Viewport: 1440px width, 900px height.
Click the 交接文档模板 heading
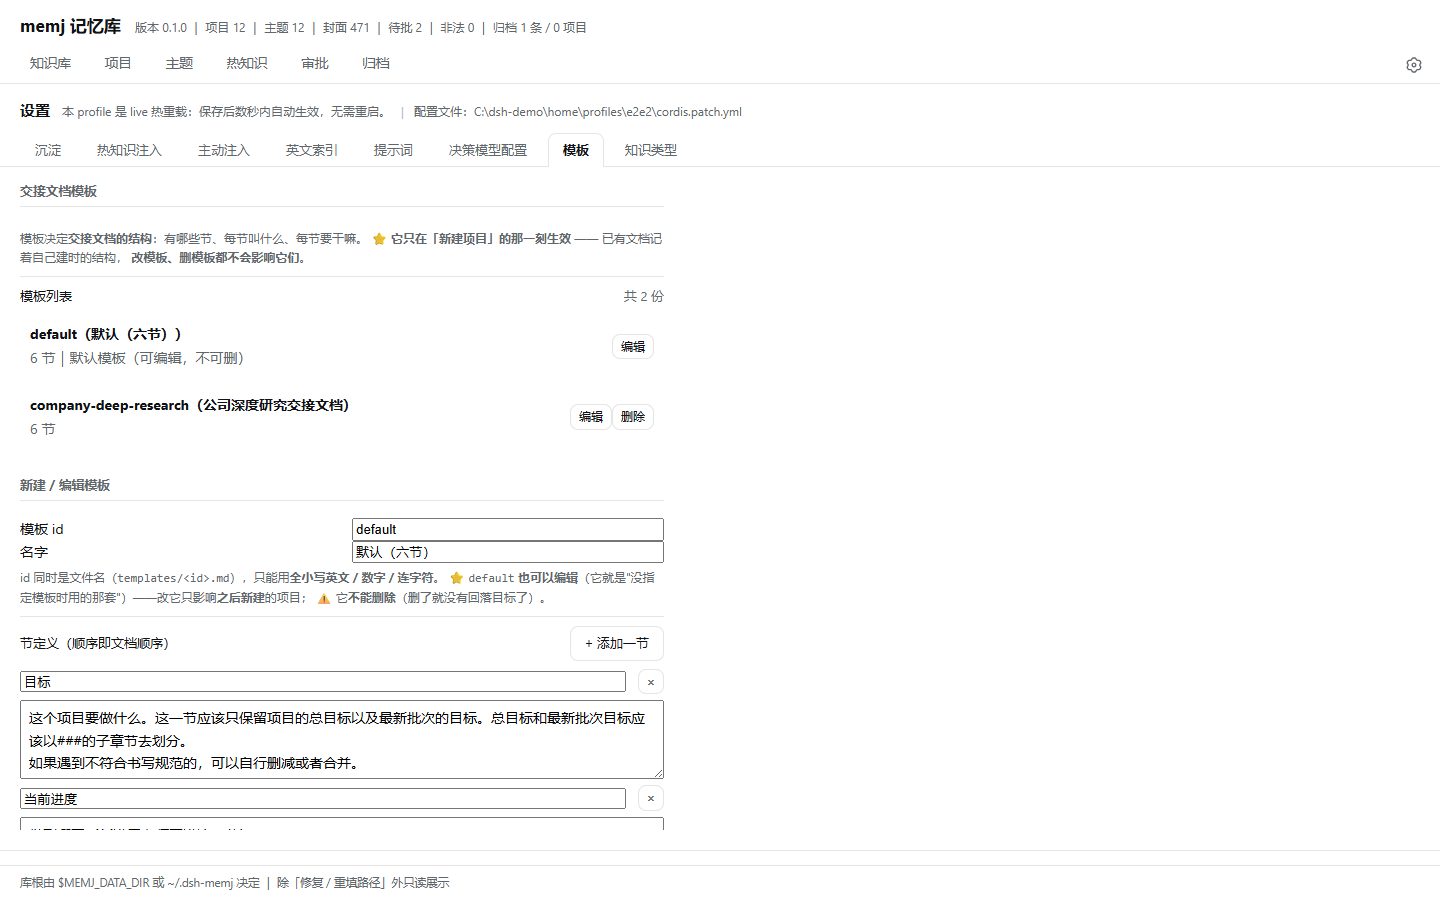[x=59, y=191]
